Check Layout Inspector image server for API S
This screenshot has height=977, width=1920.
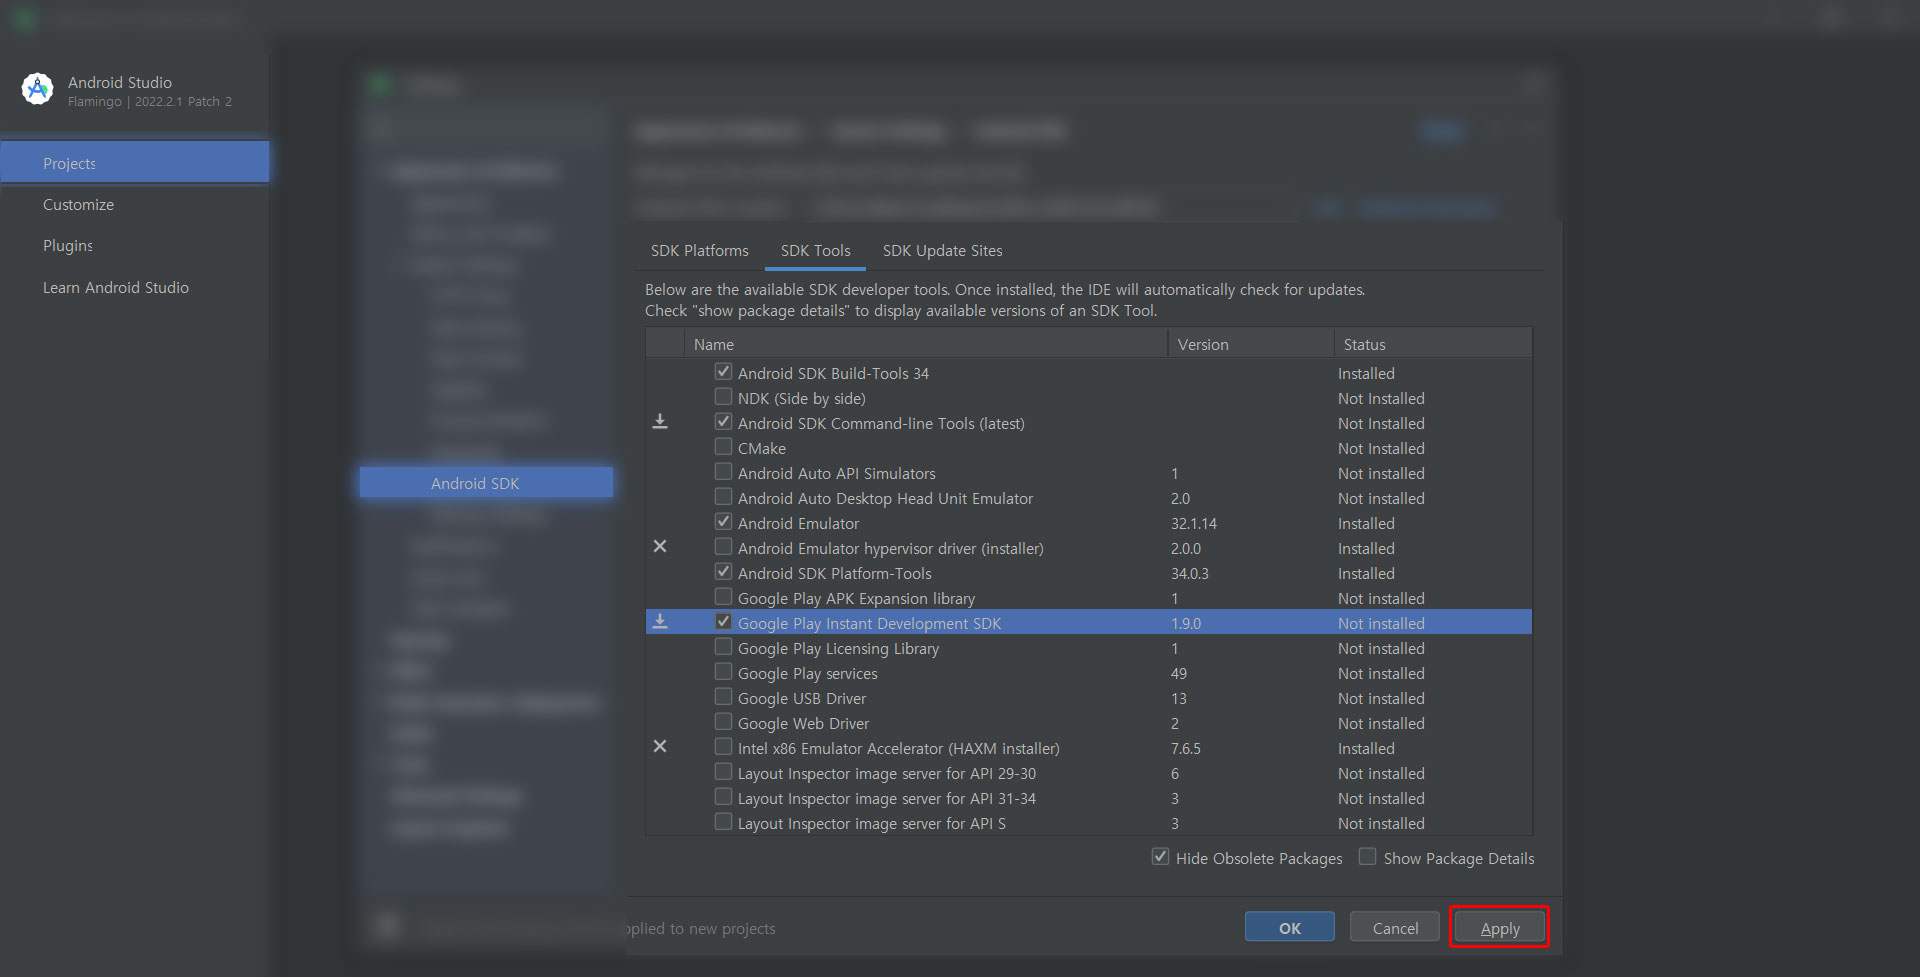[x=723, y=822]
